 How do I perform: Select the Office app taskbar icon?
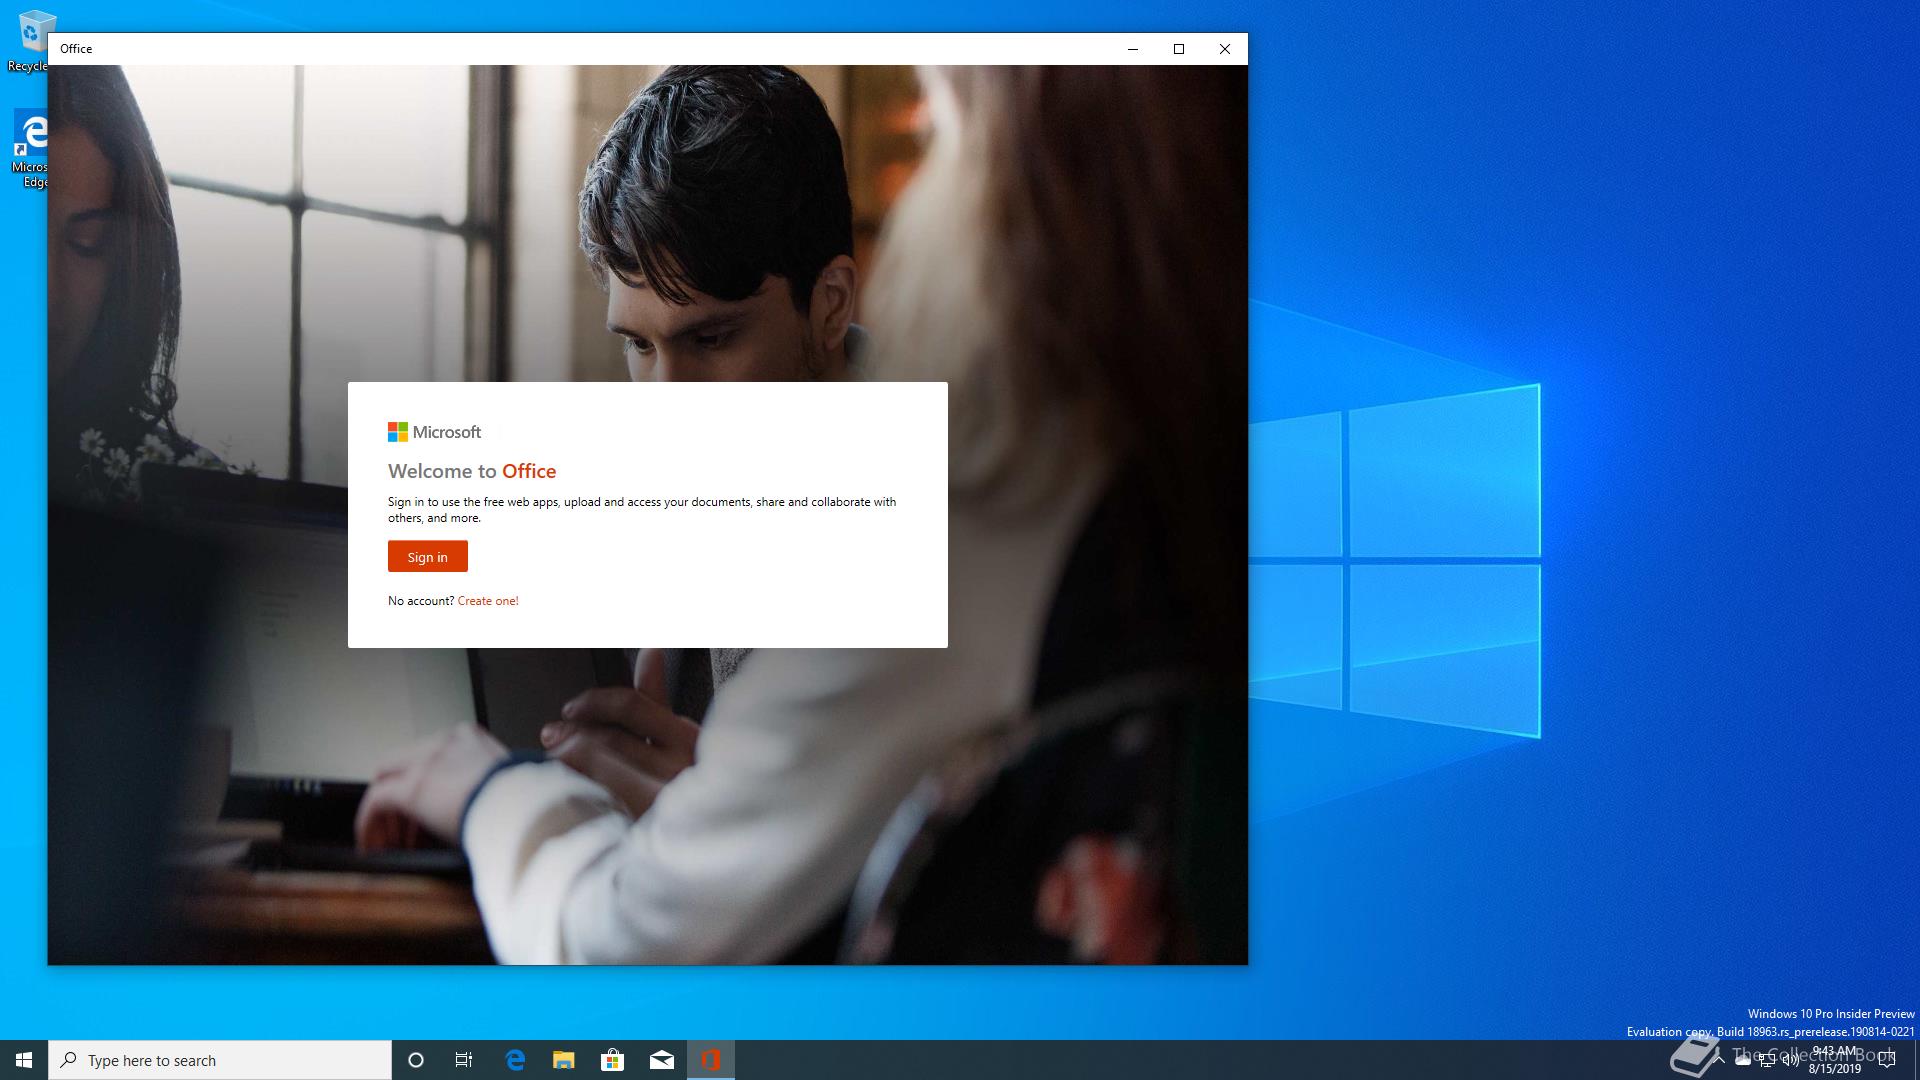coord(711,1060)
